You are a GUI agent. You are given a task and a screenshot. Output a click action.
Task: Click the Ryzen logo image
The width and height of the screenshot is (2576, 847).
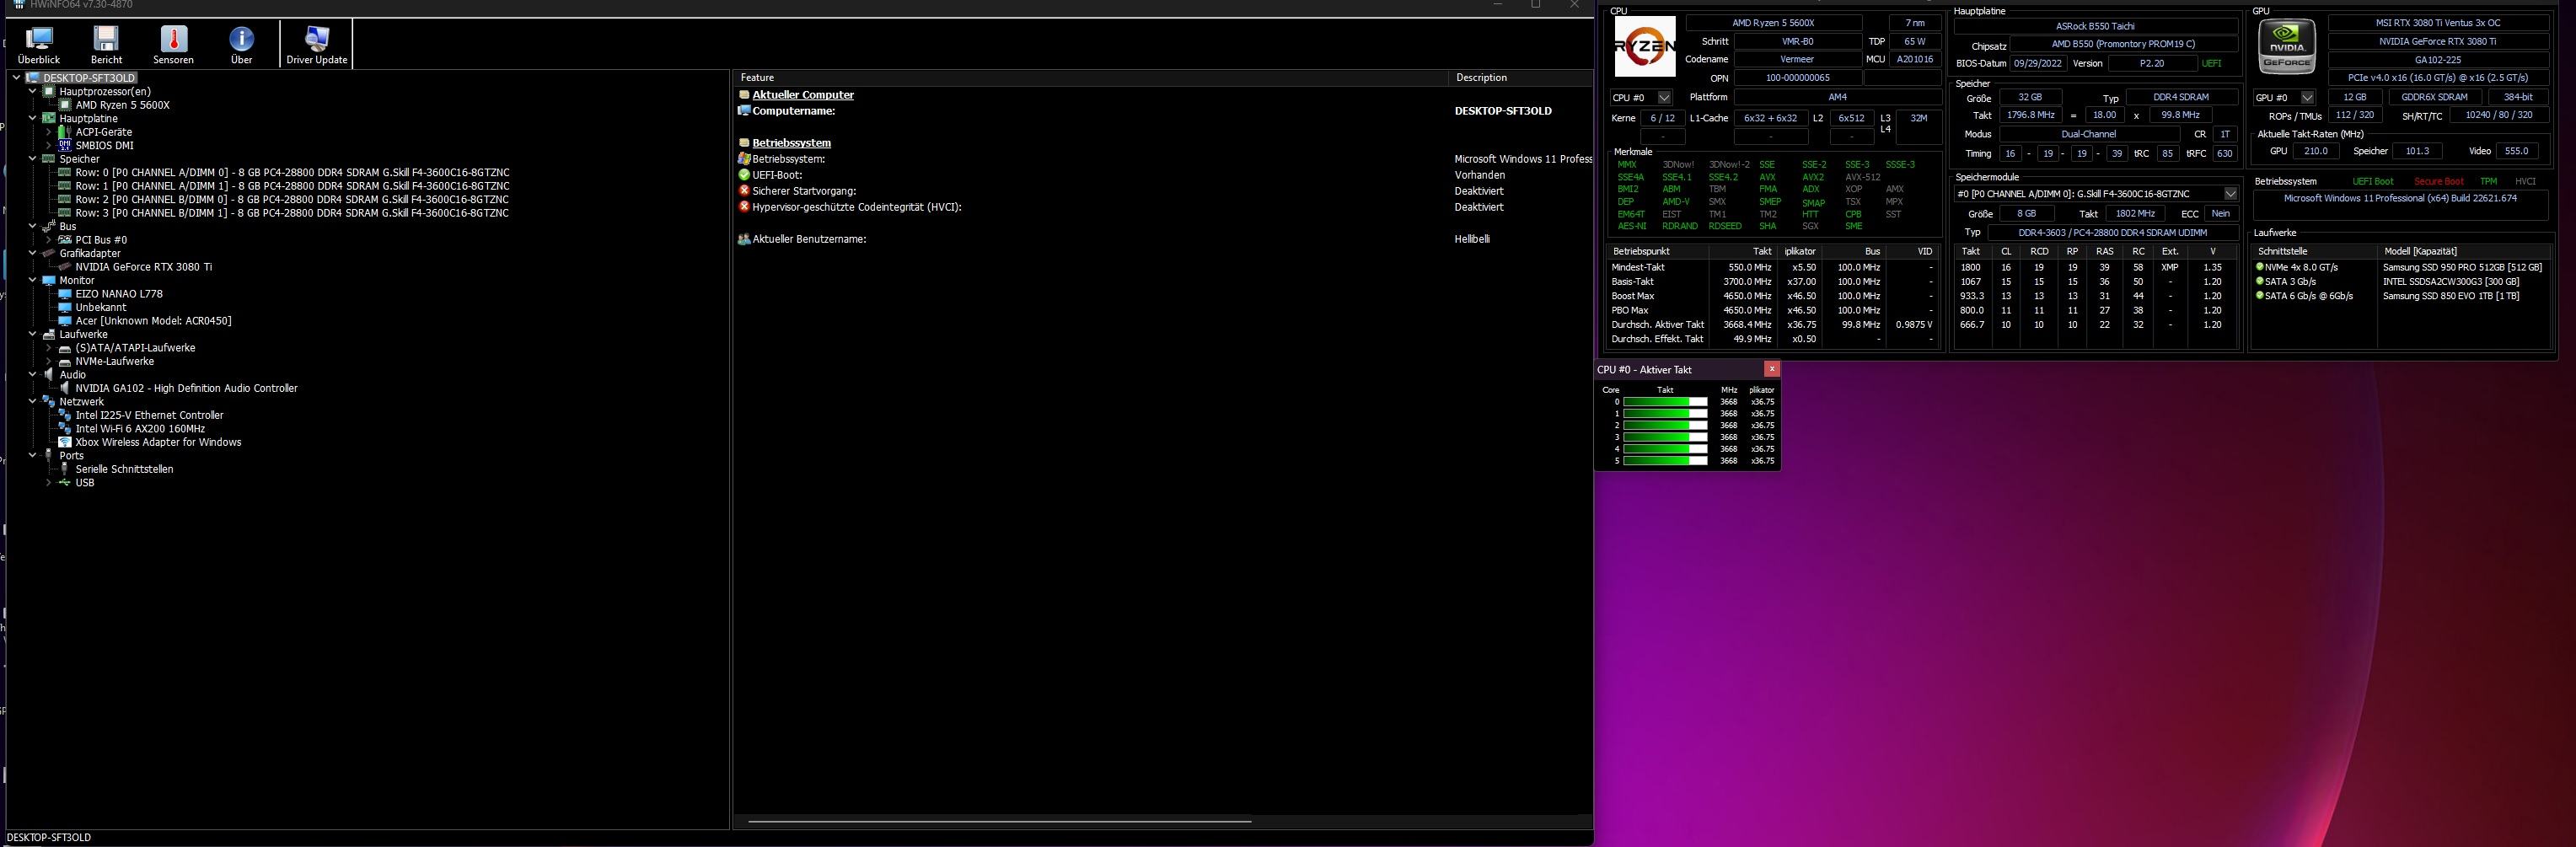1645,46
